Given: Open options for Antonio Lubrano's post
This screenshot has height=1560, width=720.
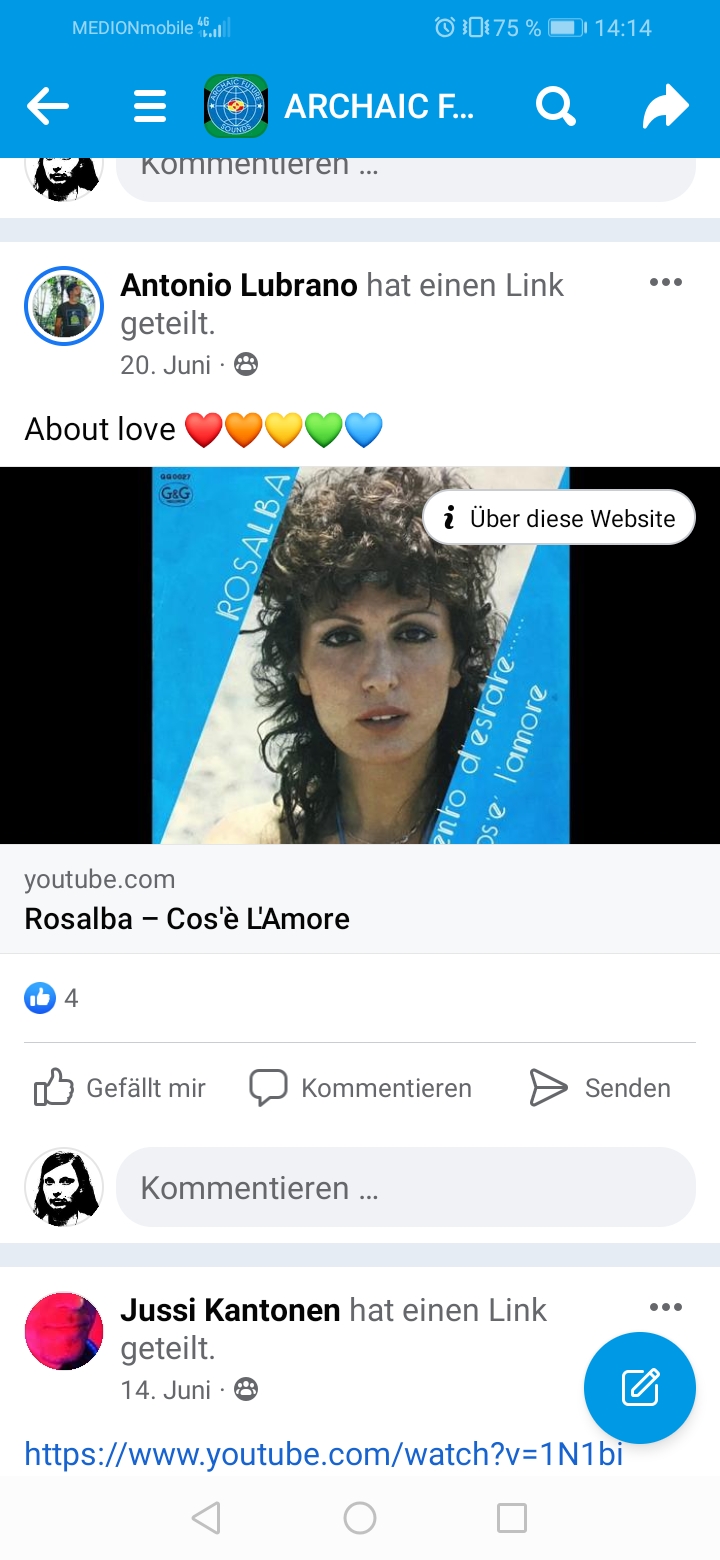Looking at the screenshot, I should coord(665,282).
